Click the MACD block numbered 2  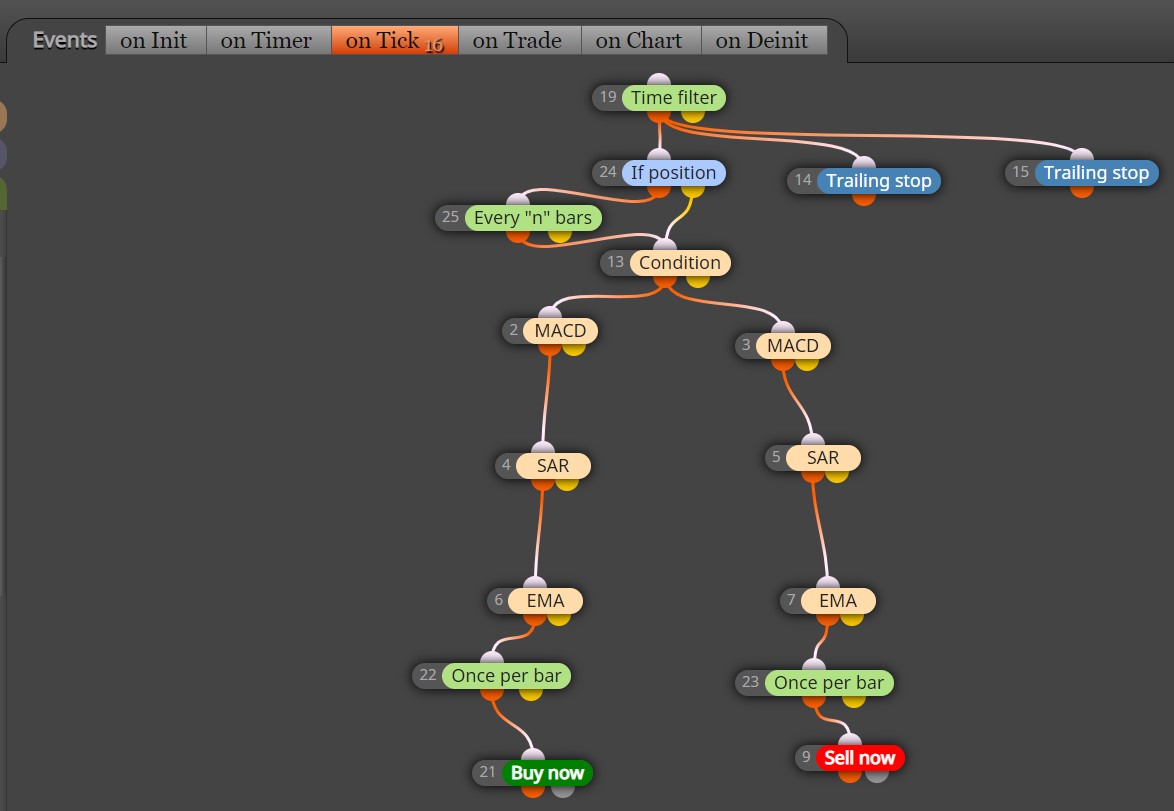pyautogui.click(x=561, y=331)
